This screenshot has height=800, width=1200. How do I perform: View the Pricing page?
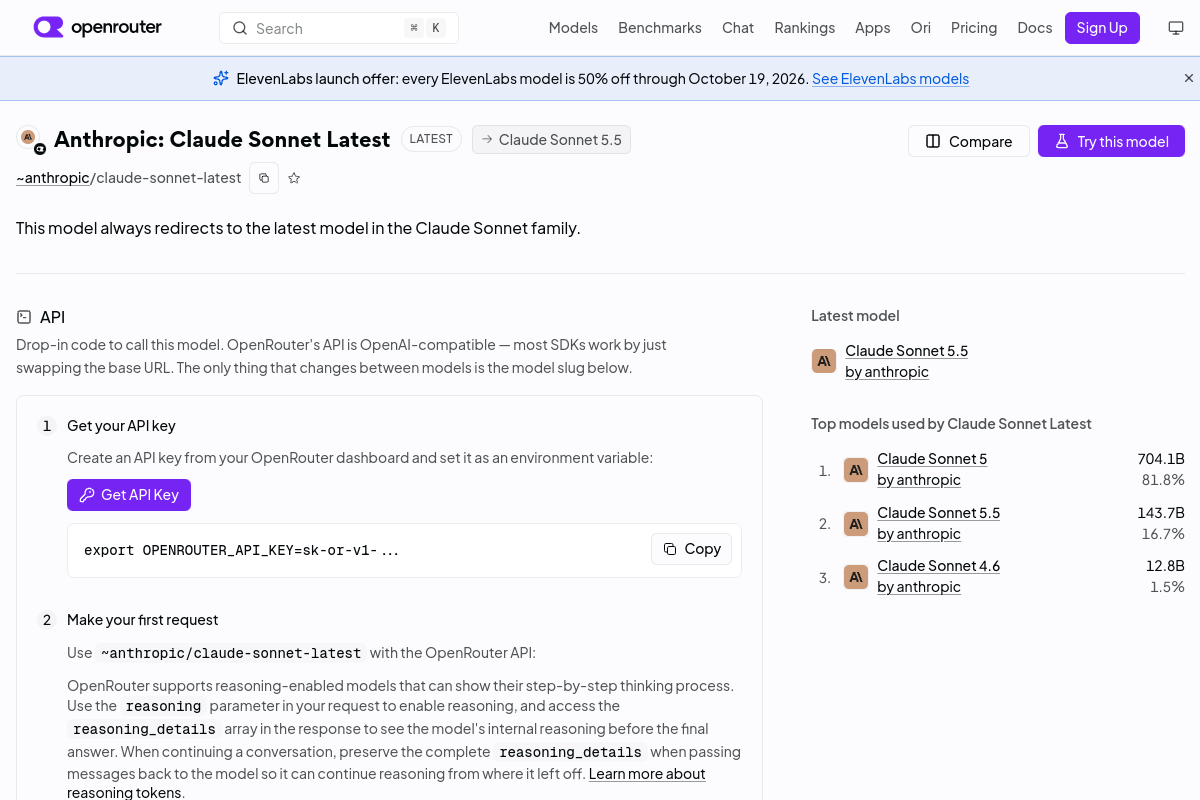coord(974,28)
